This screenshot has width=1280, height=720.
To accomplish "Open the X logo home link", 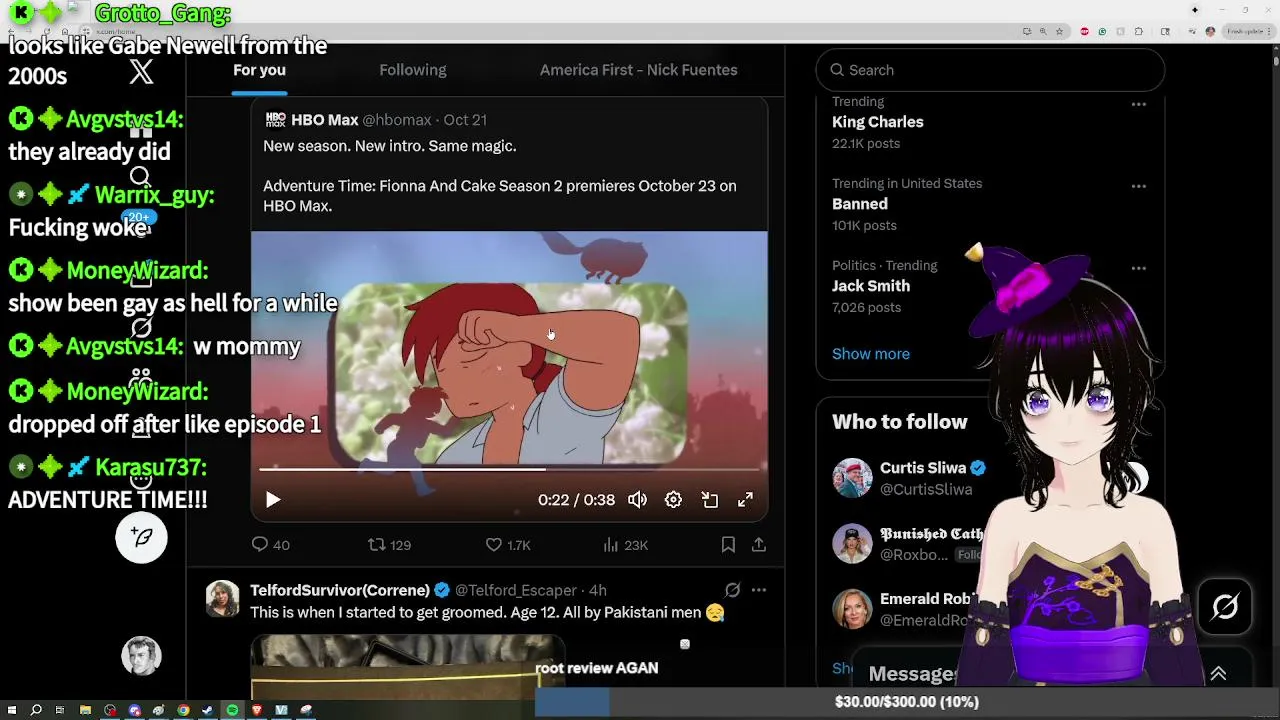I will tap(141, 71).
